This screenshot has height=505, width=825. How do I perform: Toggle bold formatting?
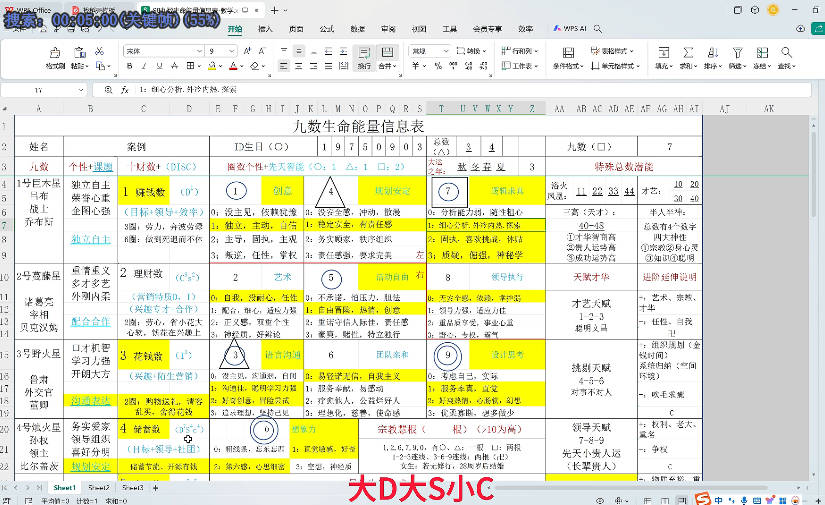pos(129,67)
